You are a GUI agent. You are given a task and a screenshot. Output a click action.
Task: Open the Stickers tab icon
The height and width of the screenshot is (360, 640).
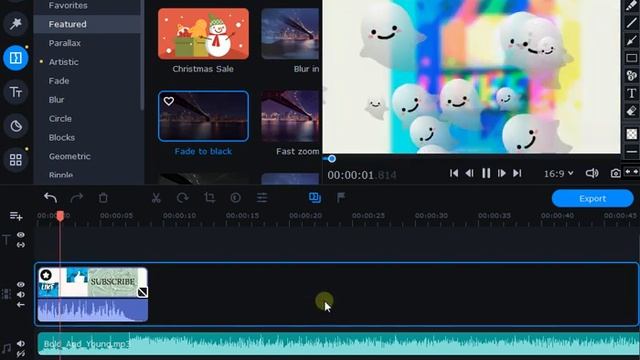coord(16,126)
